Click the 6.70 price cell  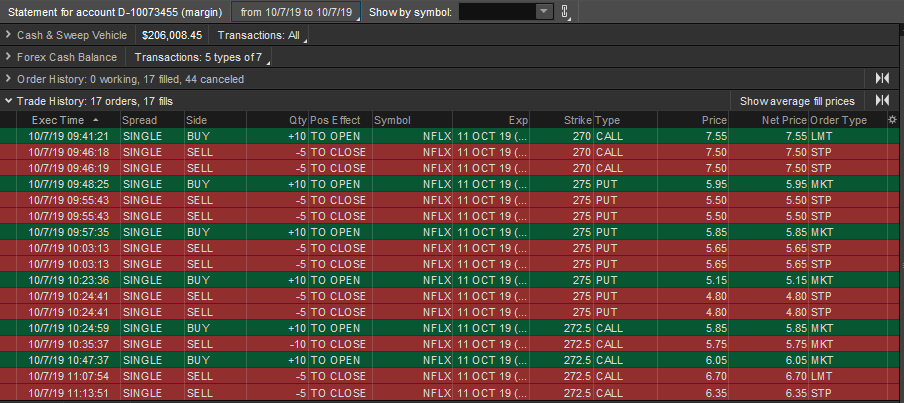click(x=692, y=376)
